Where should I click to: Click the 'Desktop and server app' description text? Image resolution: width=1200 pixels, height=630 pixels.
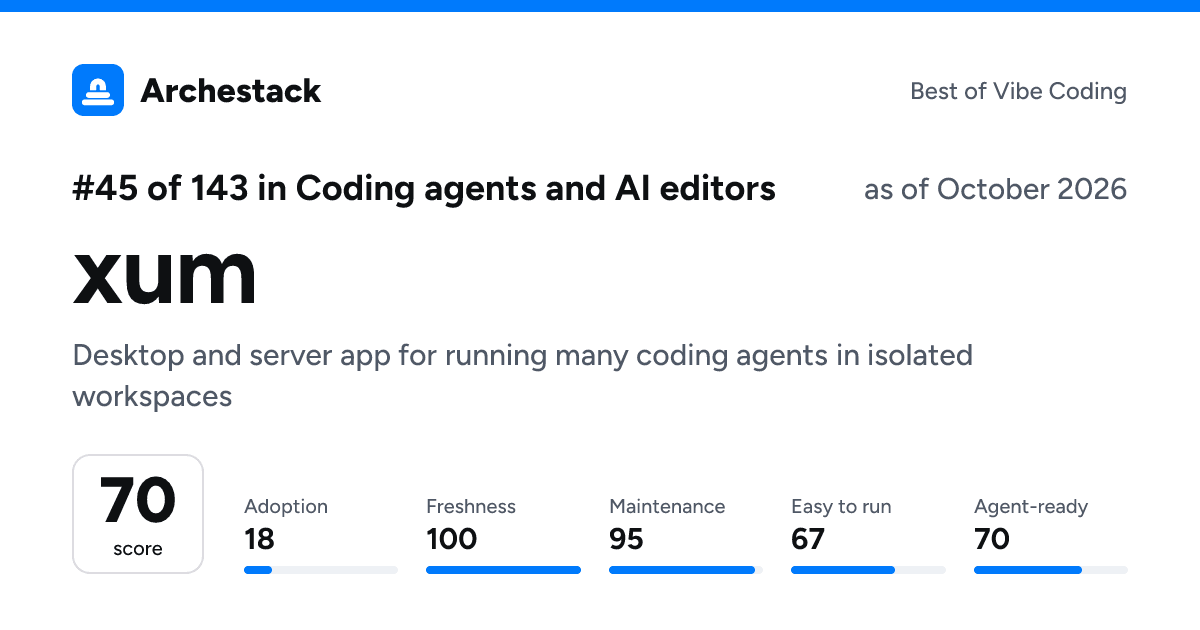[x=522, y=376]
